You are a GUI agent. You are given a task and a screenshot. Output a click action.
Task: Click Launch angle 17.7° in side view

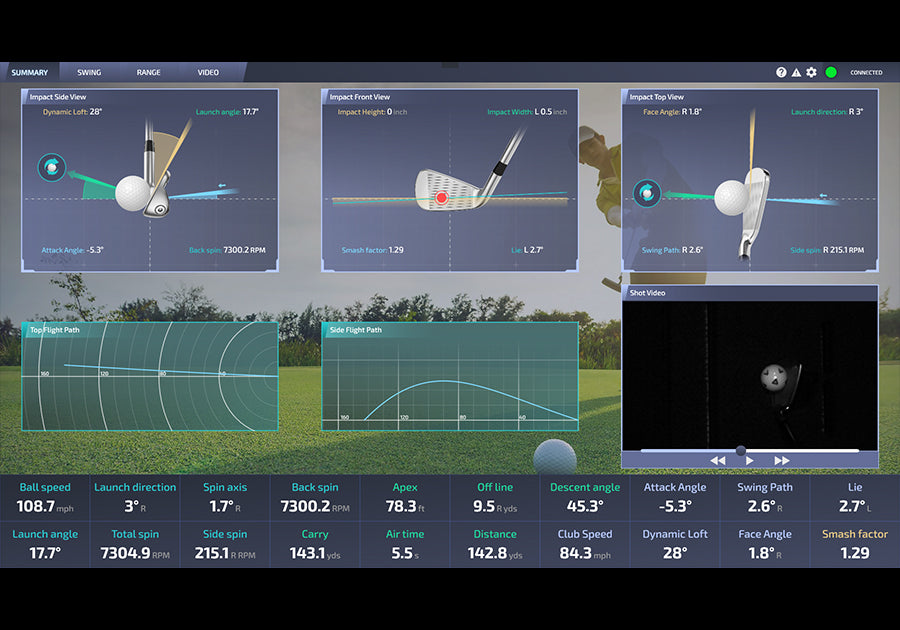(227, 112)
